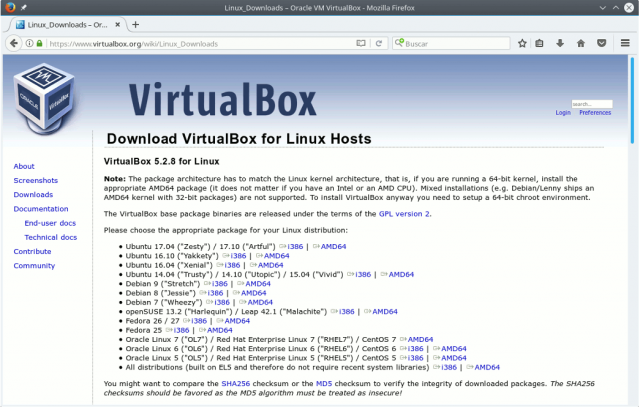The image size is (640, 408).
Task: Click the search engine icon in Buscar box
Action: 399,43
